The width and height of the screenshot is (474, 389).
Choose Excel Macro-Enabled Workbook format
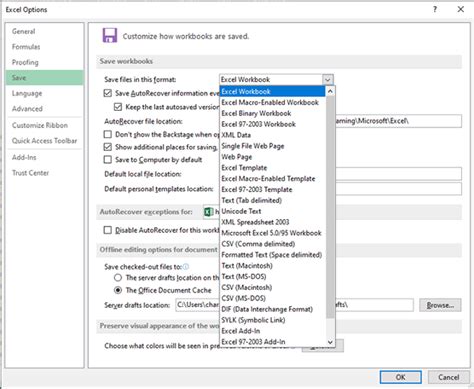click(272, 102)
